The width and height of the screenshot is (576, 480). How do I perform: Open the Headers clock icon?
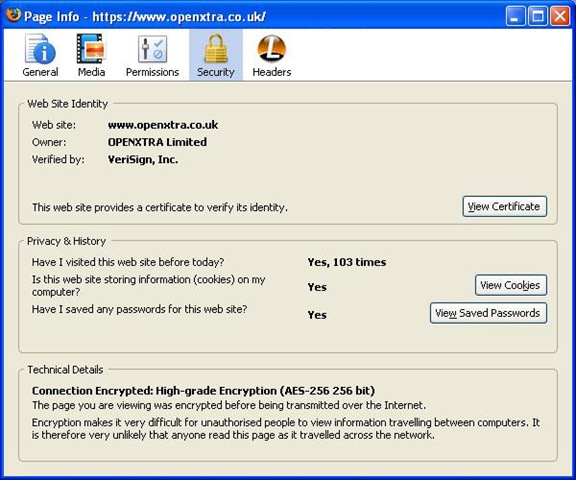pos(271,48)
